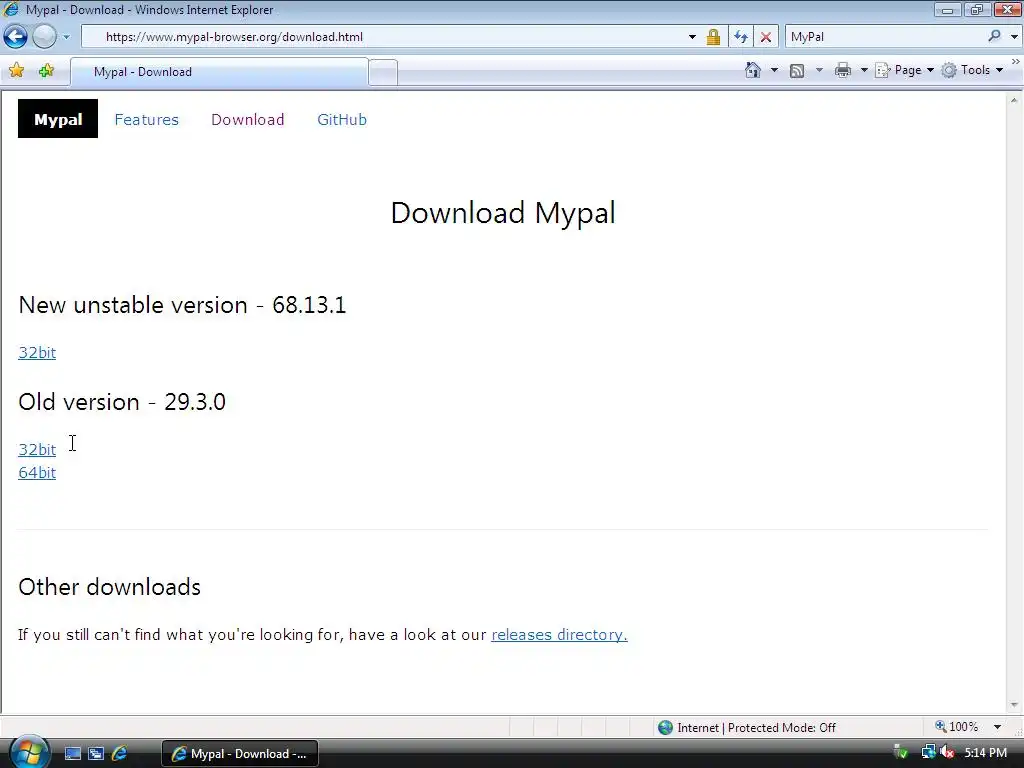Select the Mypal - Download tab
1024x768 pixels.
coord(219,72)
